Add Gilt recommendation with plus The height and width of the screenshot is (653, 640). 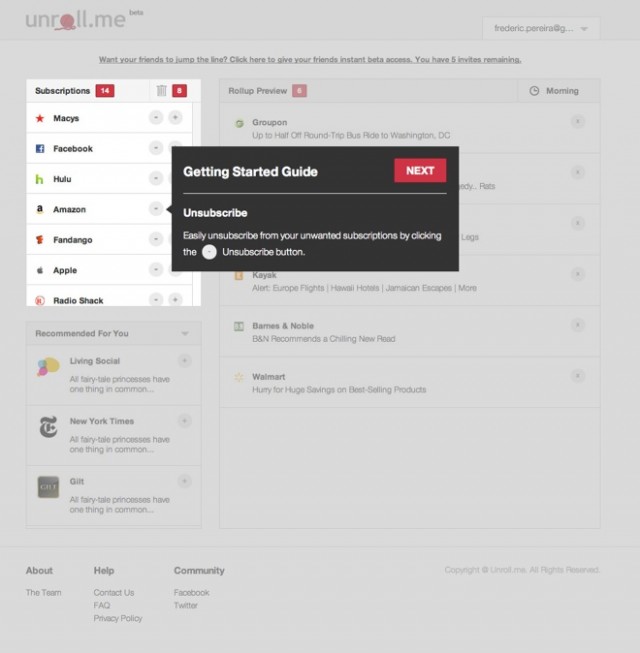click(184, 481)
